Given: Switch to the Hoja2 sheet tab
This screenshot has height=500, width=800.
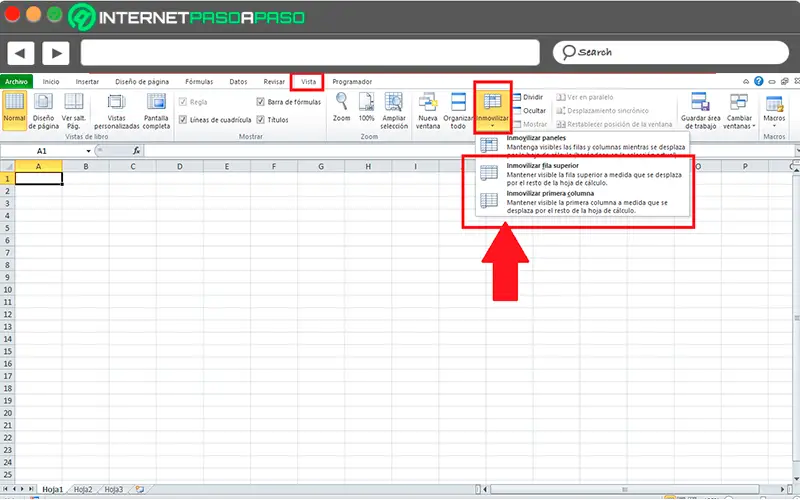Looking at the screenshot, I should click(83, 489).
